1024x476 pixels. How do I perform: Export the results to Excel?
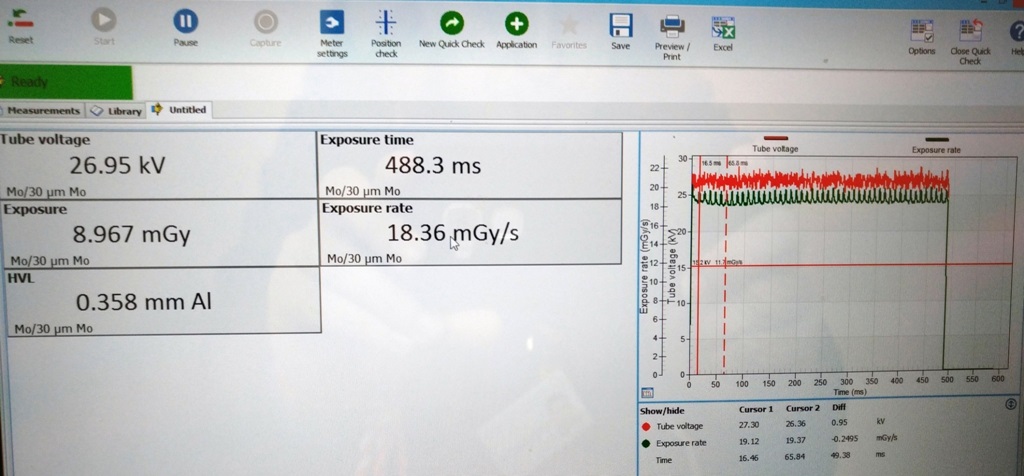point(723,28)
